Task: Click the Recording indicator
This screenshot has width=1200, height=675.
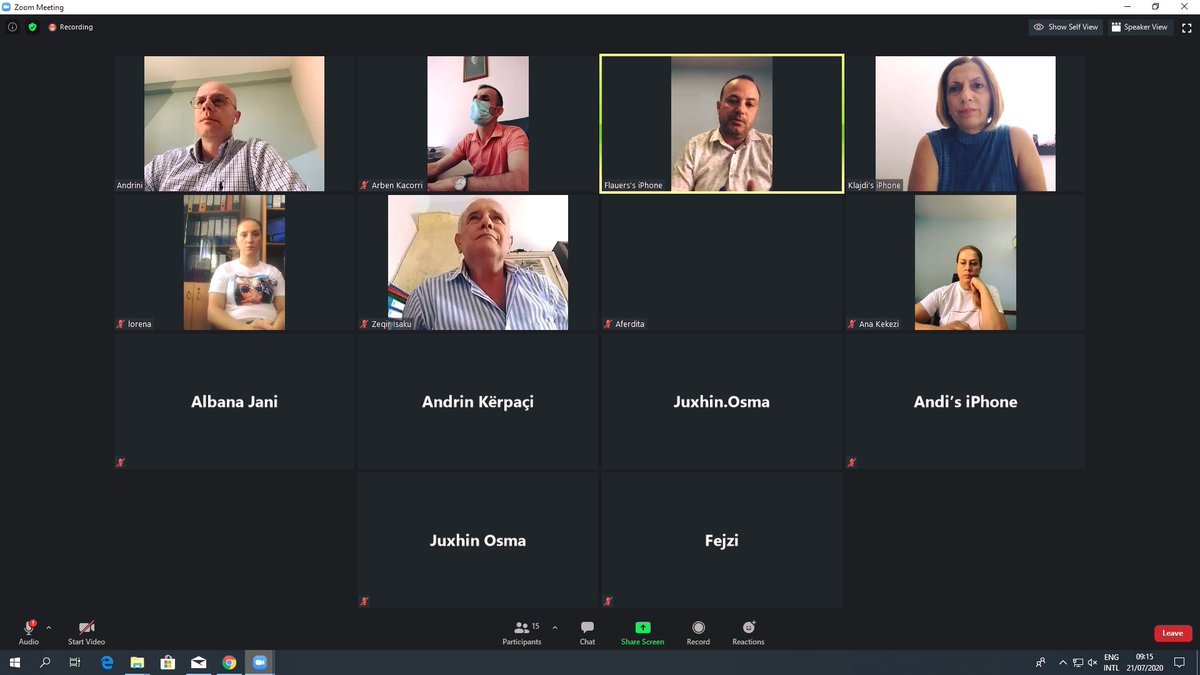Action: pos(70,27)
